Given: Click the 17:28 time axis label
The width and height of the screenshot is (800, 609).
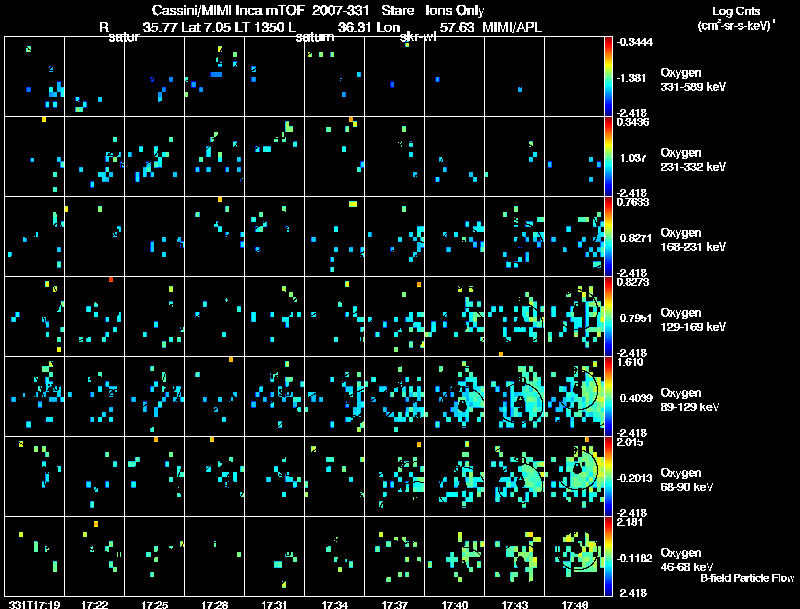Looking at the screenshot, I should (x=214, y=605).
